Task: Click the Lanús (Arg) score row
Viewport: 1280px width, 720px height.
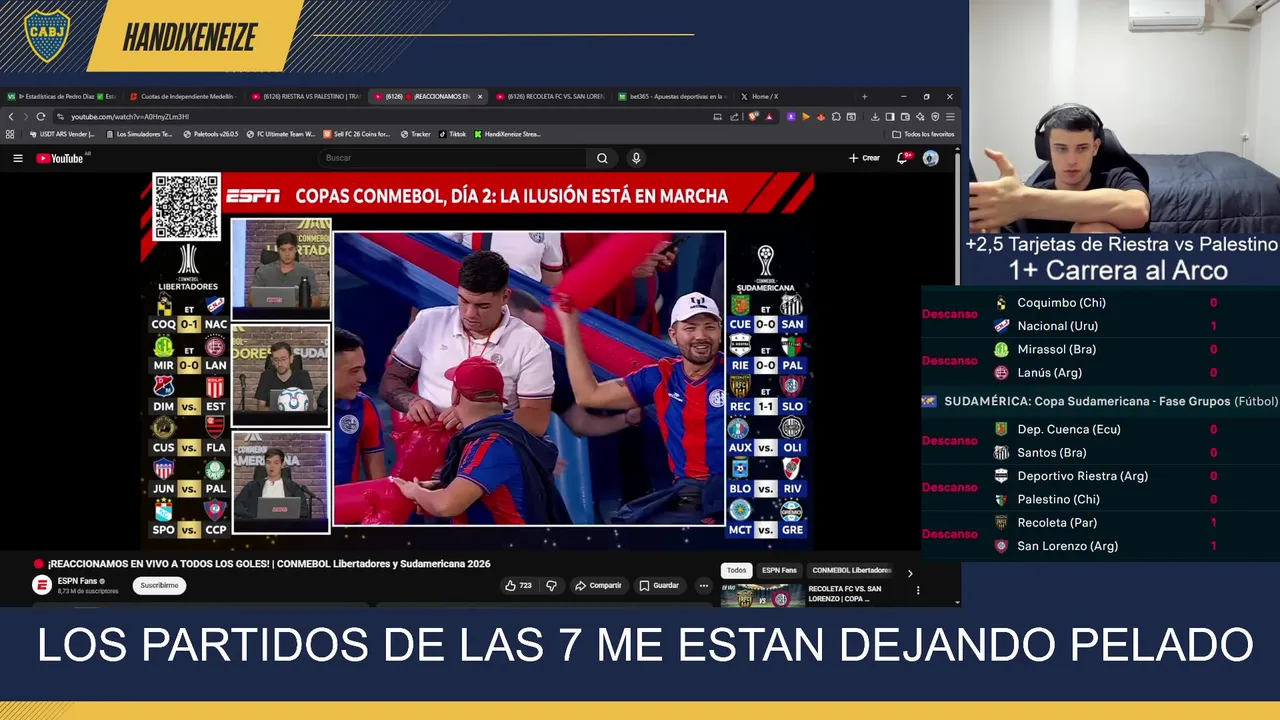Action: pos(1101,372)
